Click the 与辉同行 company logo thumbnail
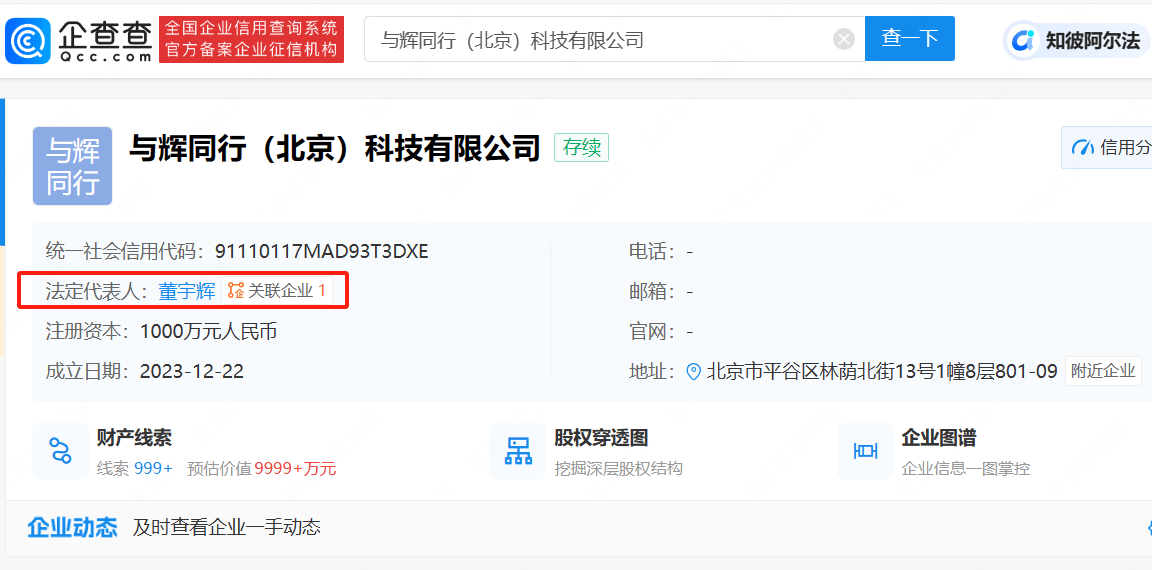This screenshot has width=1152, height=570. 72,166
